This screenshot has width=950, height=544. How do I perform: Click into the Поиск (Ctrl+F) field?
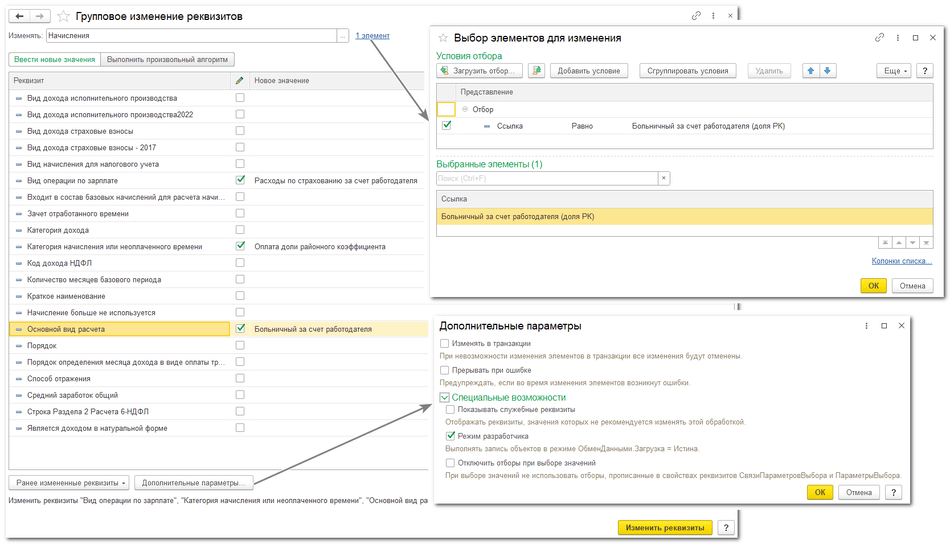[x=546, y=178]
